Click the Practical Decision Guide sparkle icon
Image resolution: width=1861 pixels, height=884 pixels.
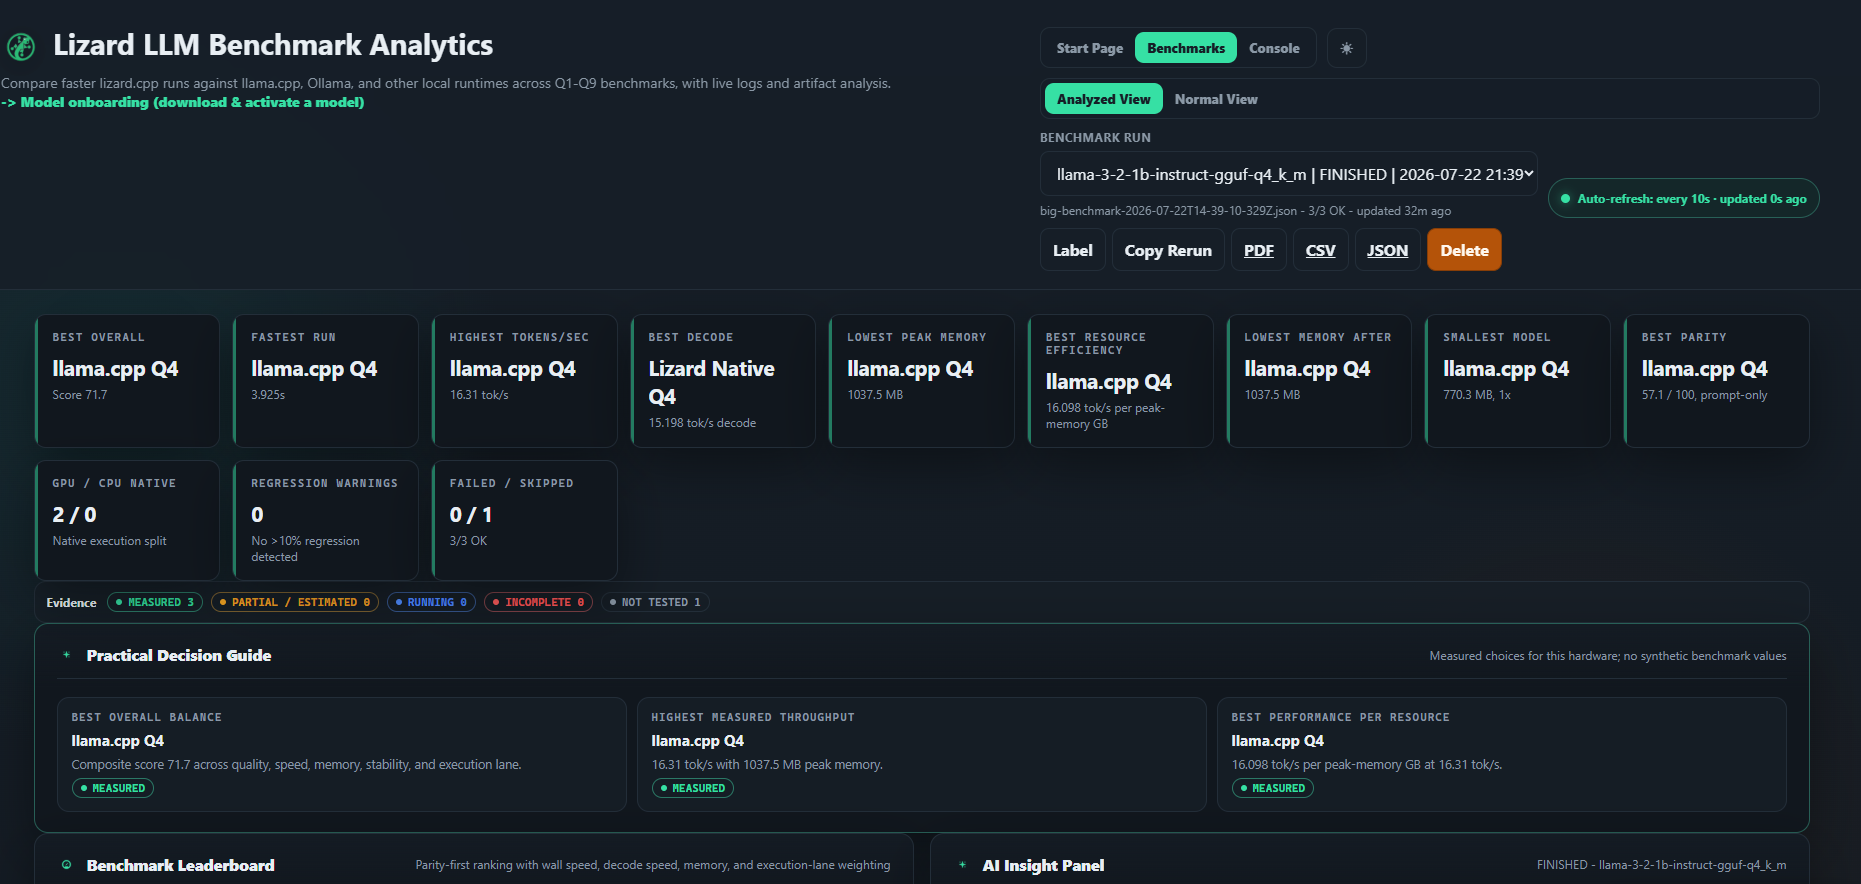(x=67, y=655)
